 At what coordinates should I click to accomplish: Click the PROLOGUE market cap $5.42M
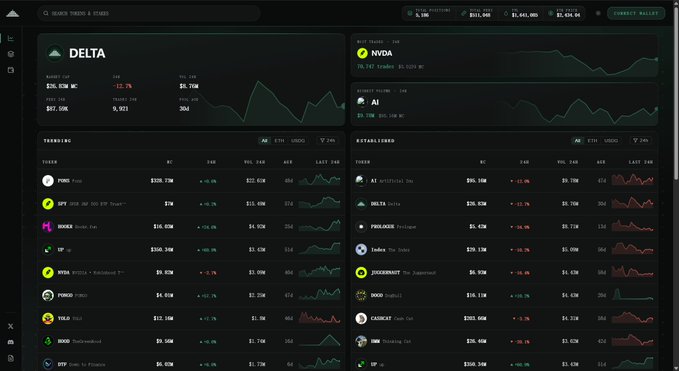[x=478, y=226]
